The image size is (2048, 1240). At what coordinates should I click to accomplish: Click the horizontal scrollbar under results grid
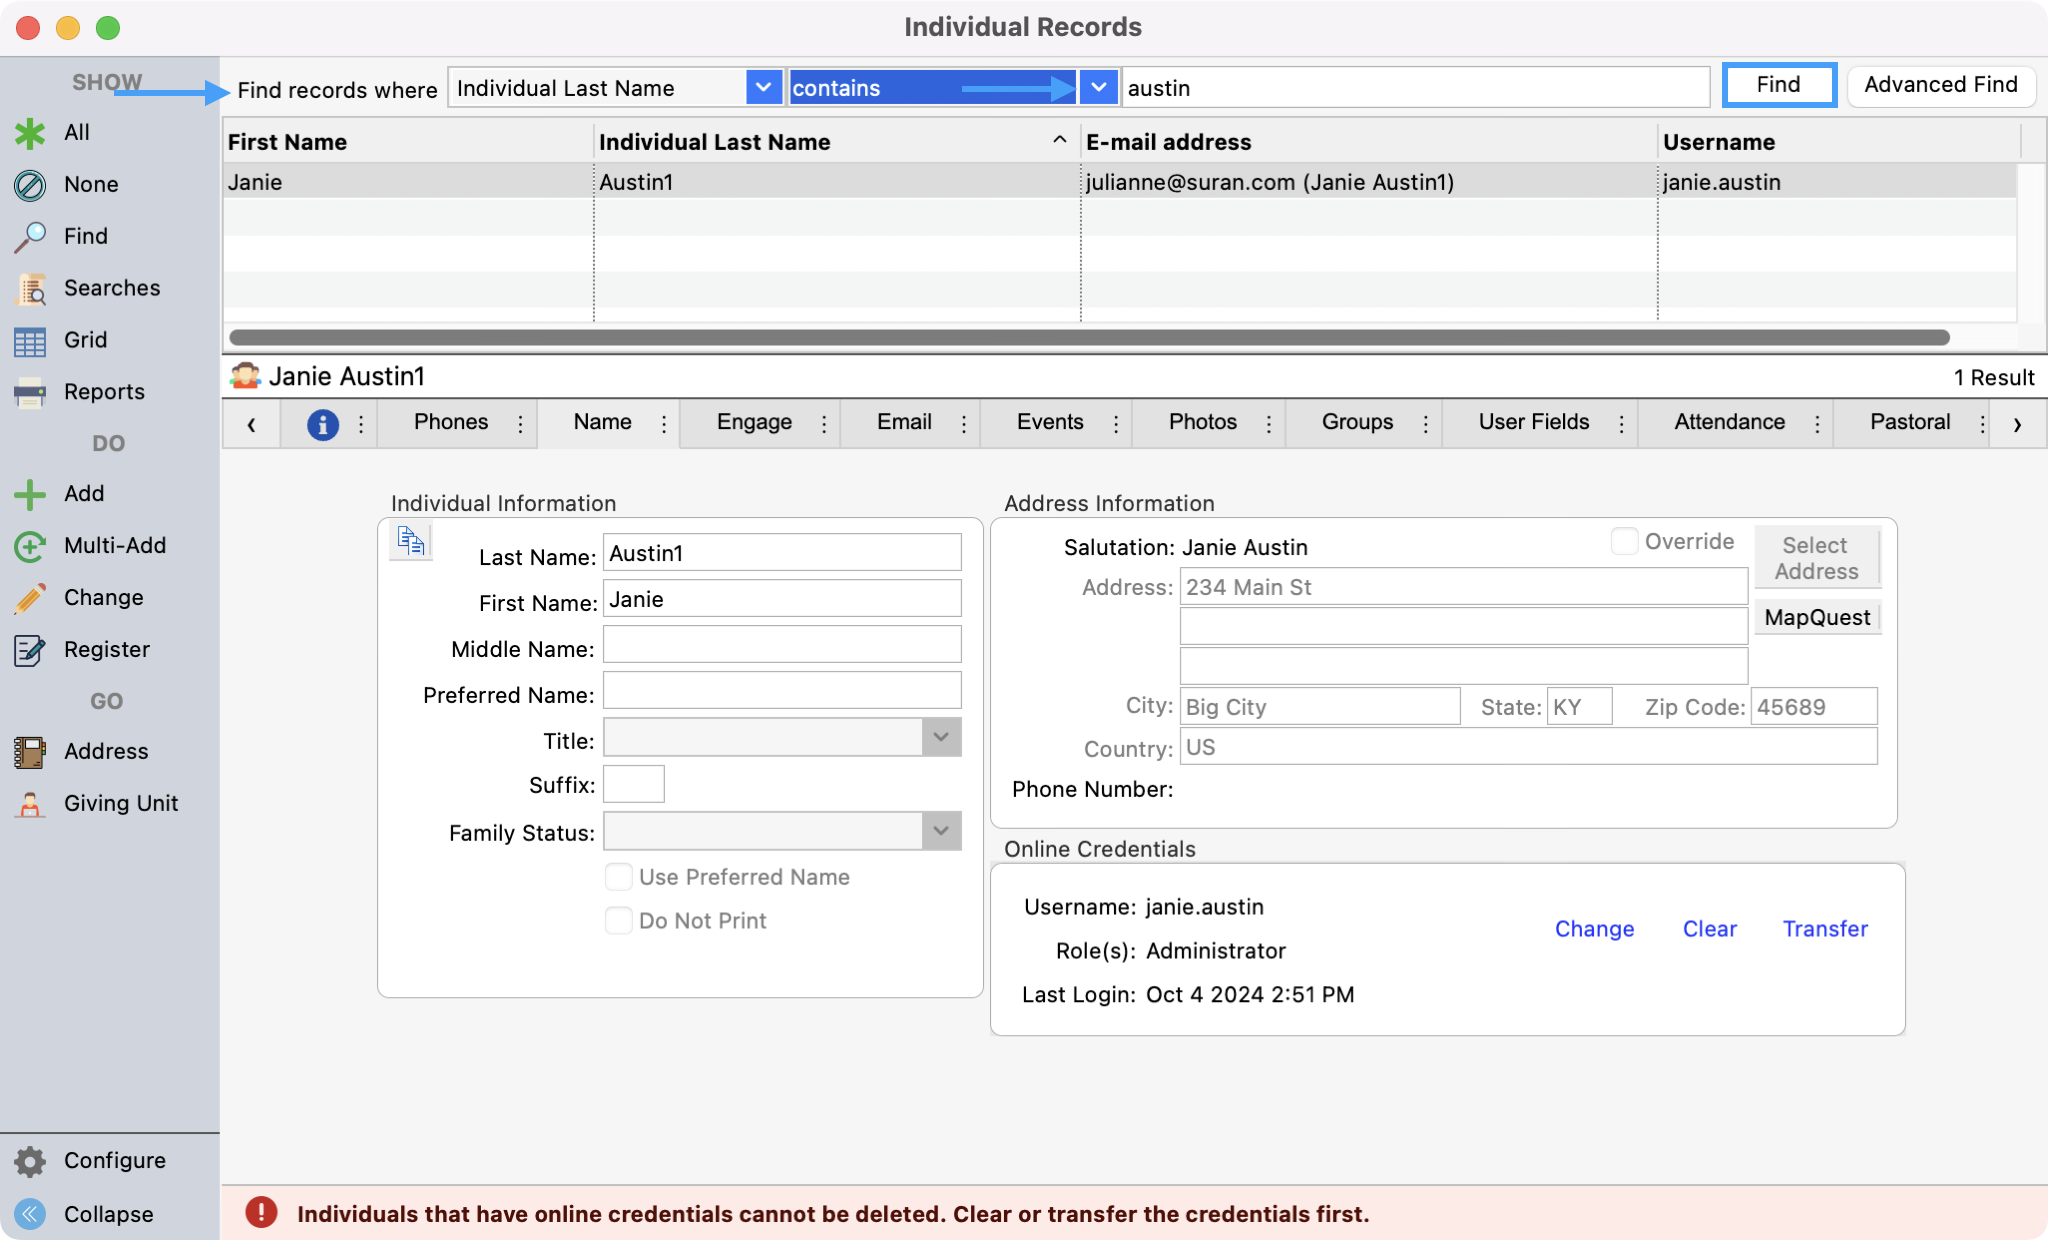[1088, 338]
